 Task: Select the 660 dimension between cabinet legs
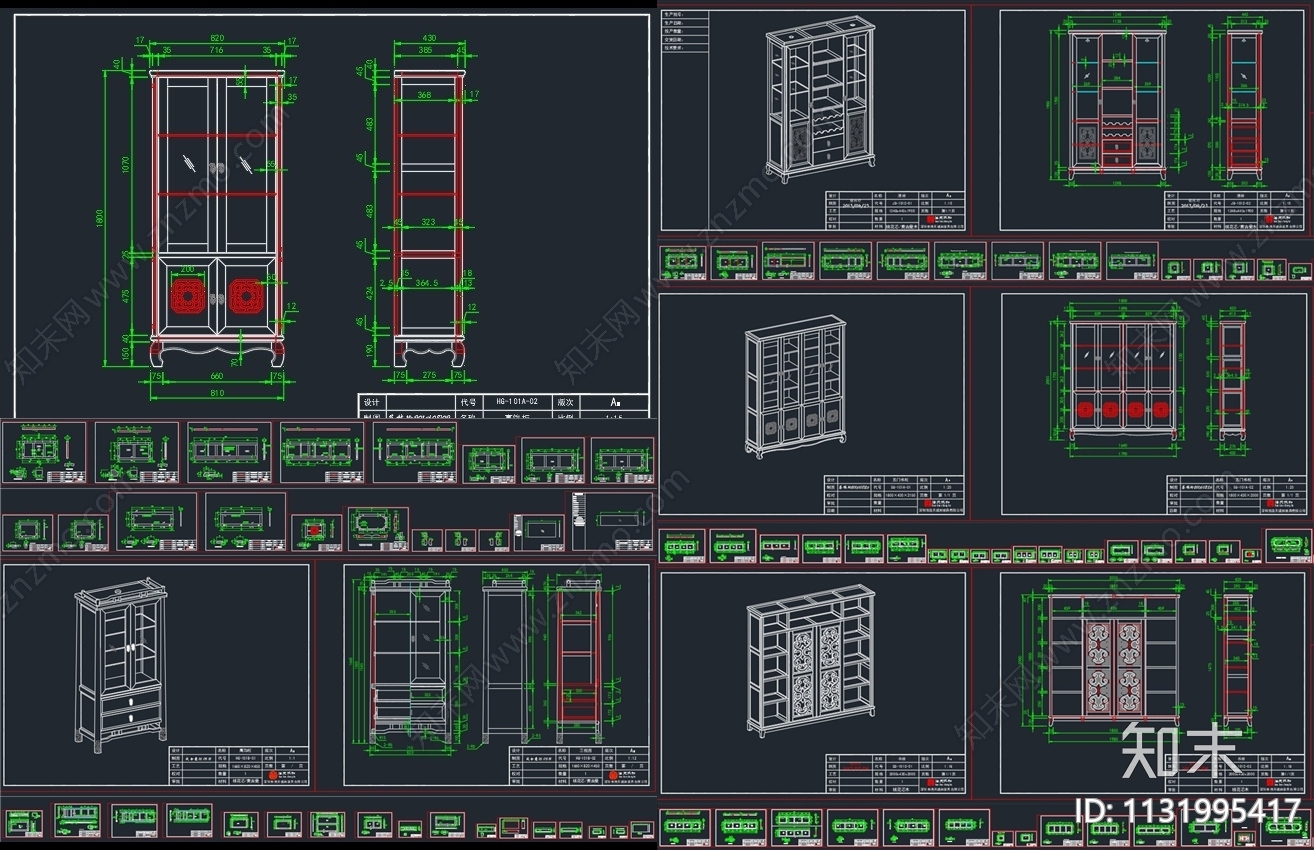216,377
